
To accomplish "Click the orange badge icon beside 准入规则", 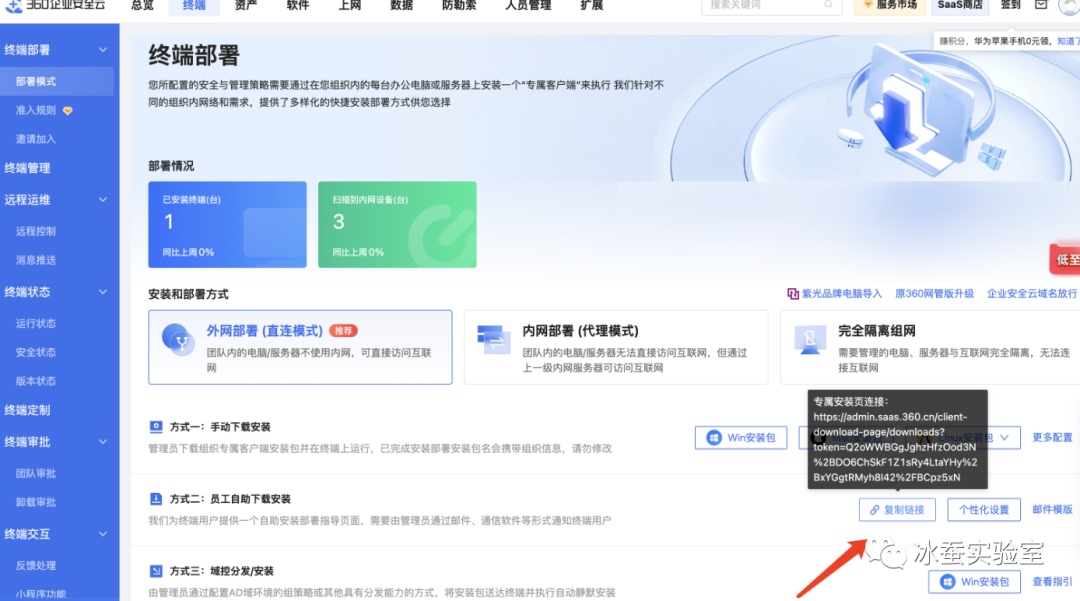I will point(68,111).
